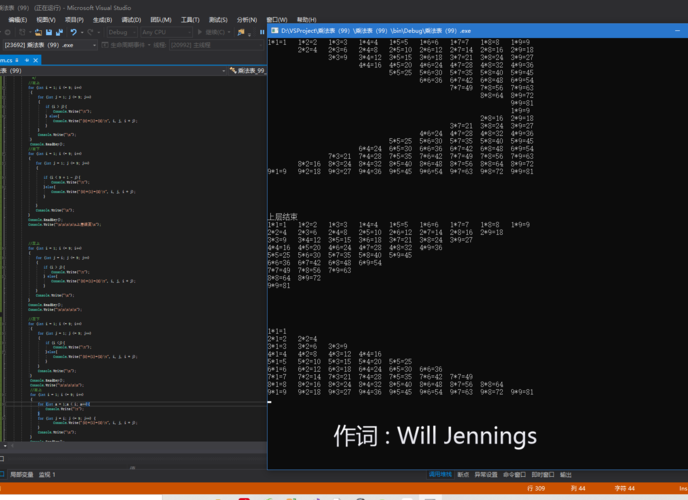Open the 调试(D) menu
Image resolution: width=688 pixels, height=500 pixels.
pyautogui.click(x=131, y=20)
